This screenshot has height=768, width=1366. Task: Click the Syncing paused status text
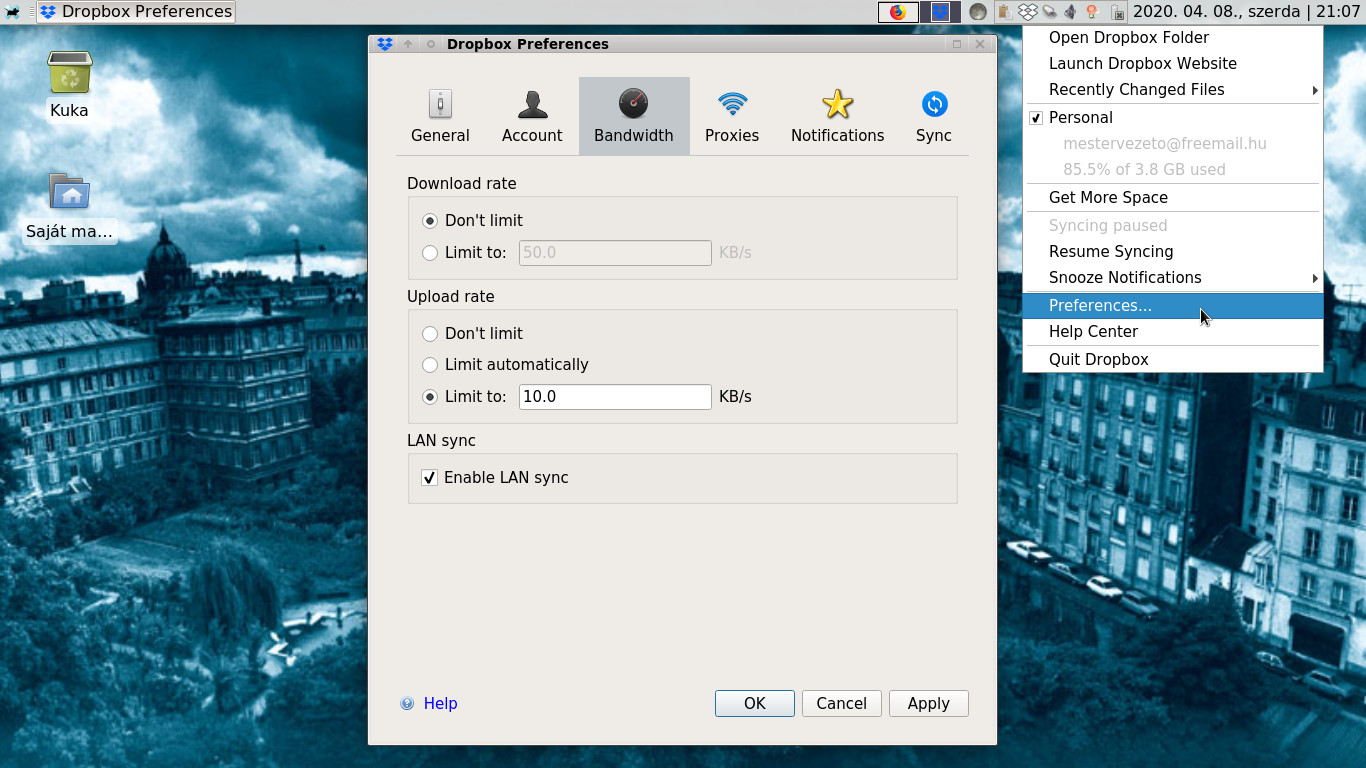[x=1108, y=226]
